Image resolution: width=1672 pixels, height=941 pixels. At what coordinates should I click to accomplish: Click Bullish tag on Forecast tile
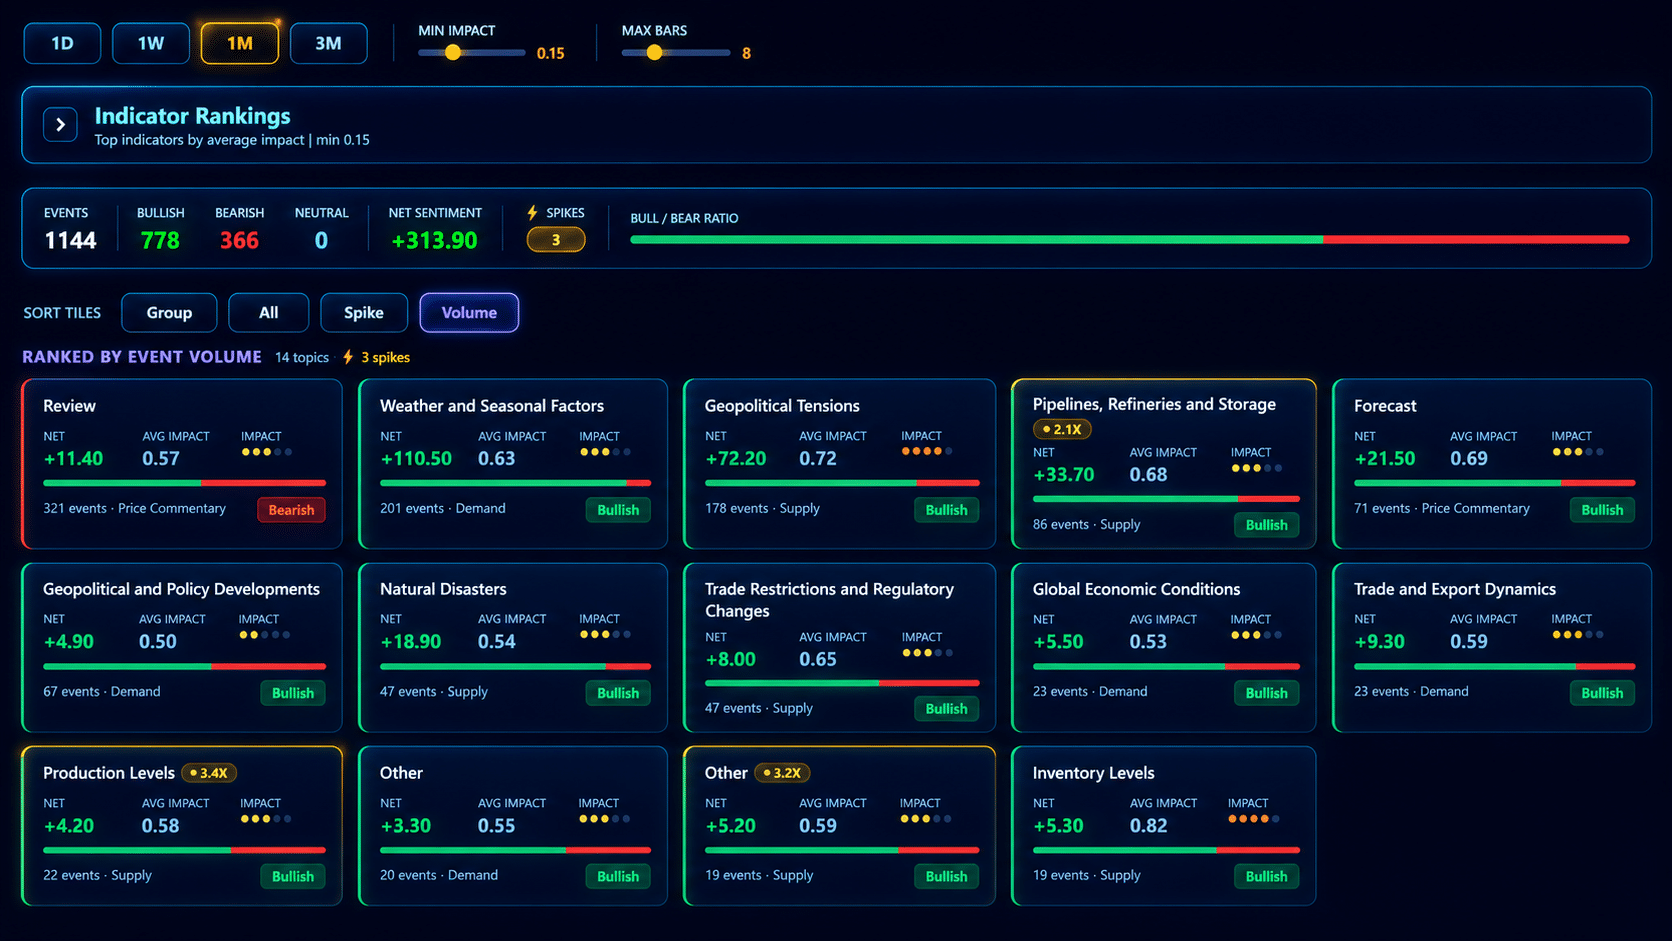click(x=1602, y=510)
